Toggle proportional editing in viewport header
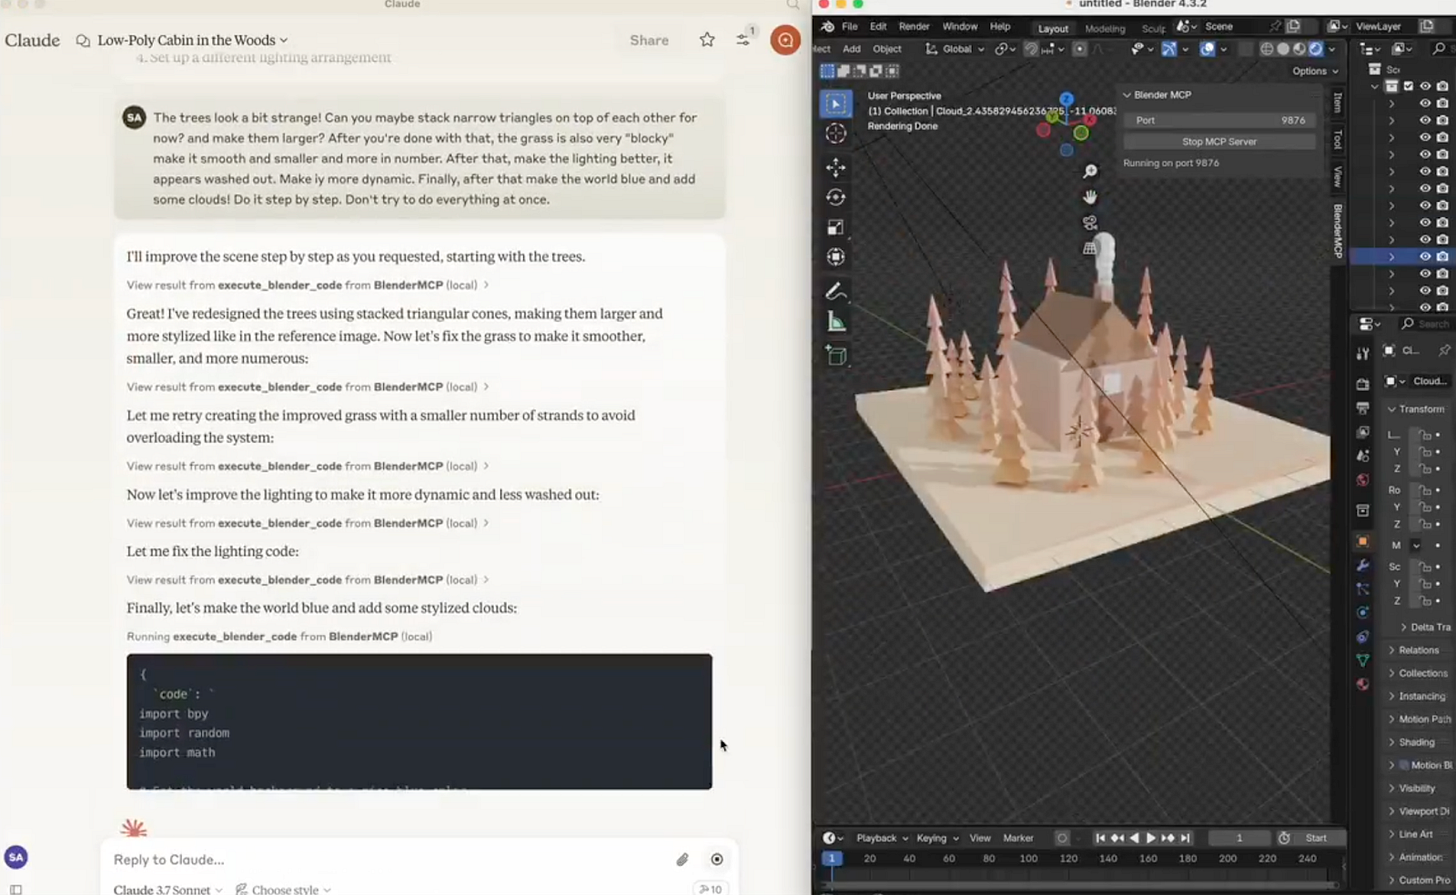The width and height of the screenshot is (1456, 895). click(1079, 49)
